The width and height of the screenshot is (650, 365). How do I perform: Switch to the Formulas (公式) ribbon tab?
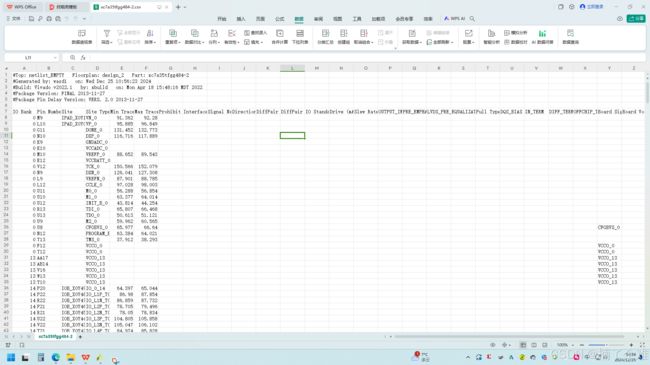(280, 19)
